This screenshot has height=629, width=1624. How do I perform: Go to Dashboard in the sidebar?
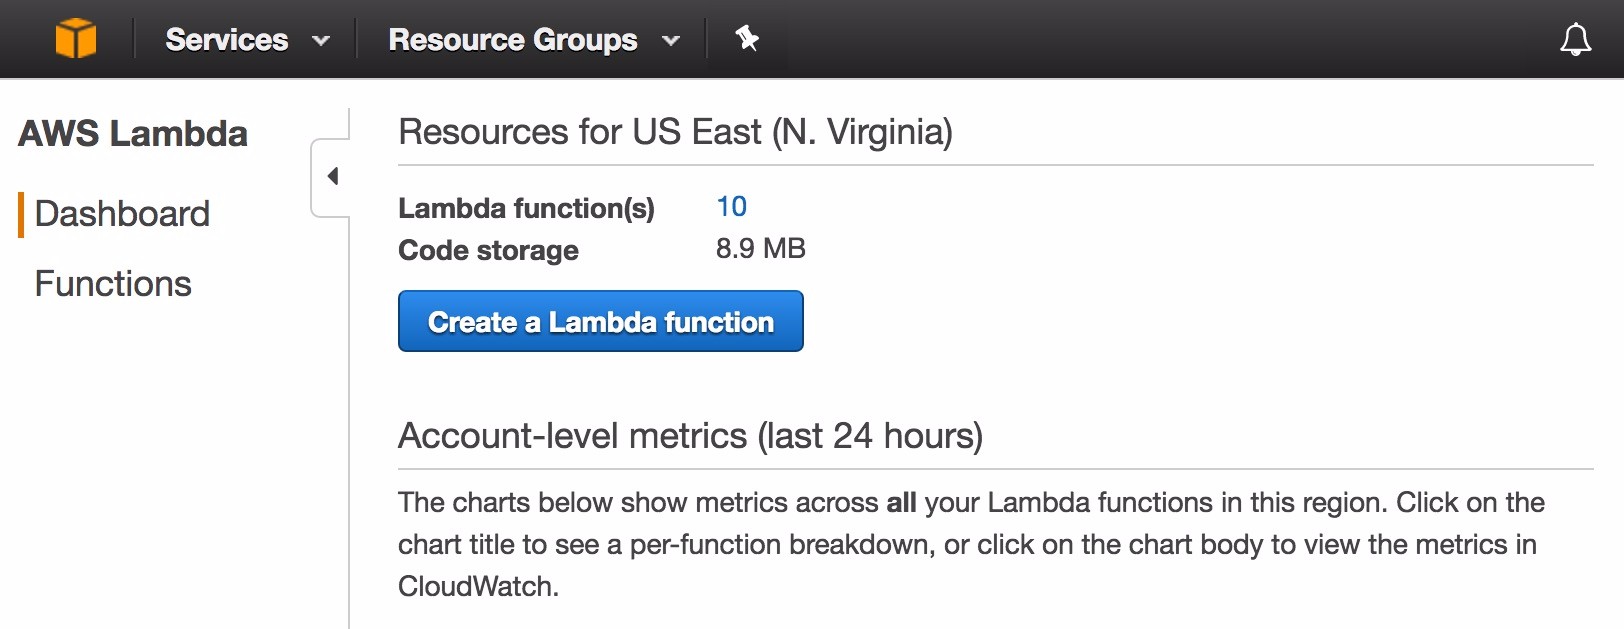coord(122,214)
